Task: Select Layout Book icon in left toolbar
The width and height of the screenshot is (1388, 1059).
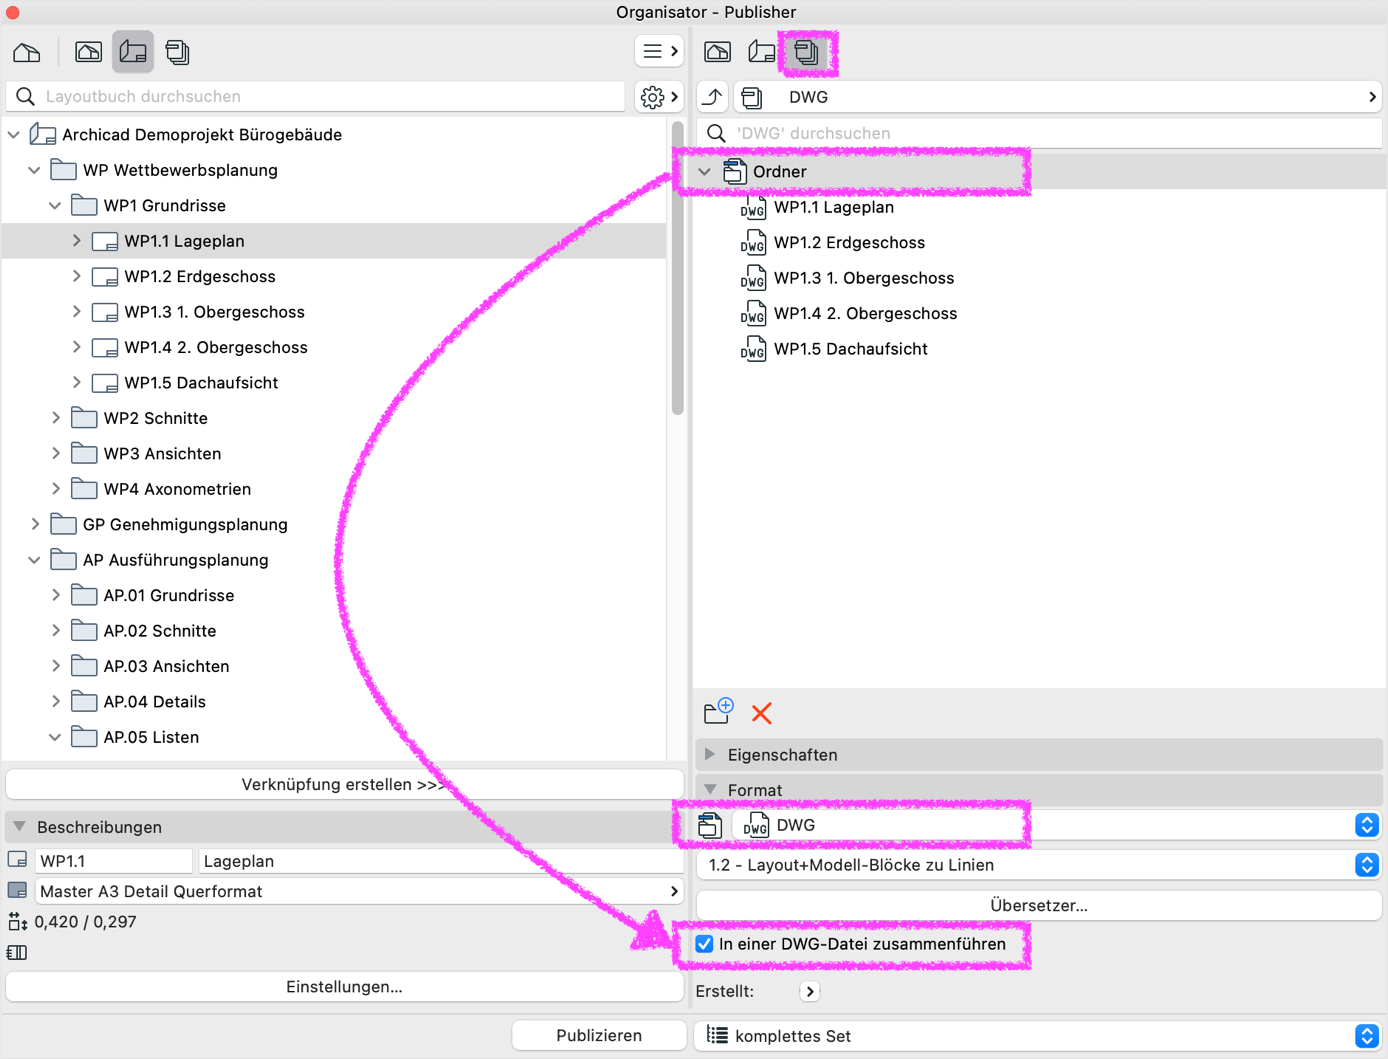Action: click(x=133, y=52)
